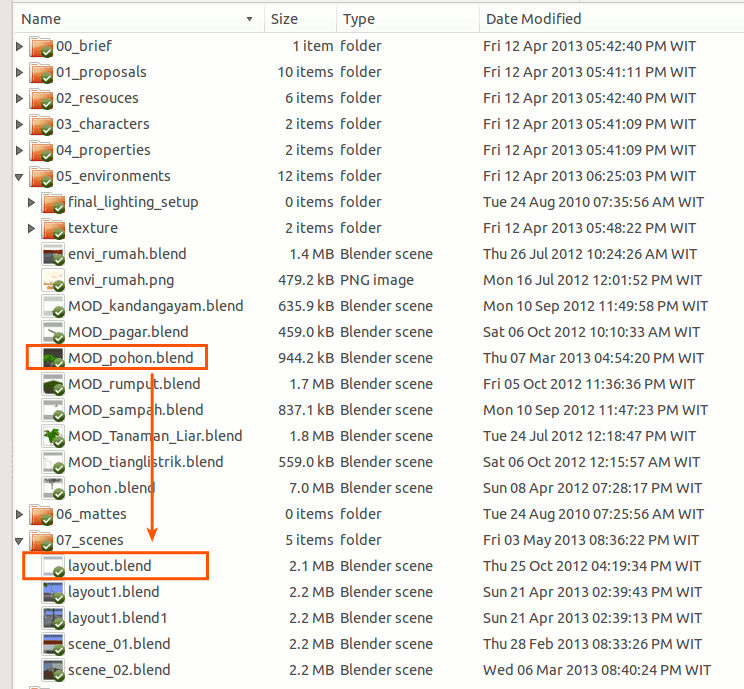The image size is (744, 689).
Task: Click the 944.2 kB size cell
Action: click(x=306, y=358)
